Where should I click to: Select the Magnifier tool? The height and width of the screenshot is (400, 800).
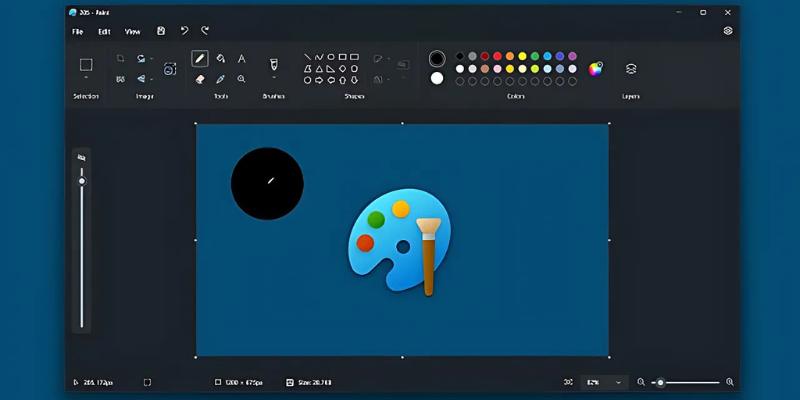(x=241, y=79)
